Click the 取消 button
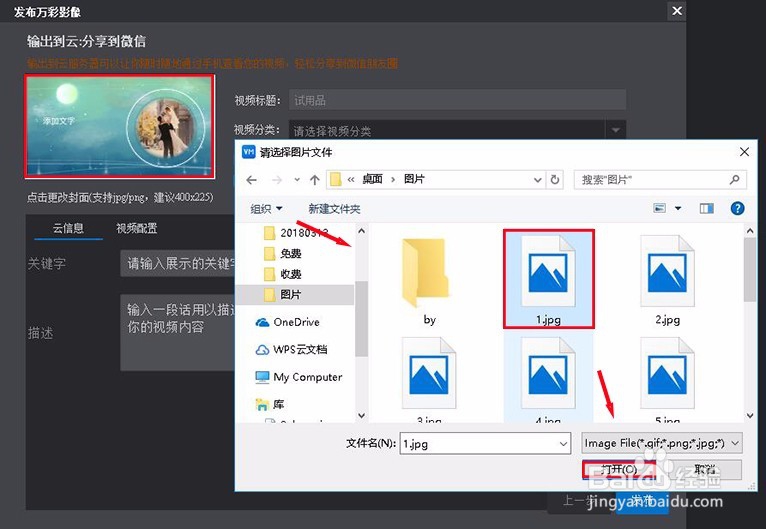Image resolution: width=766 pixels, height=529 pixels. 705,469
